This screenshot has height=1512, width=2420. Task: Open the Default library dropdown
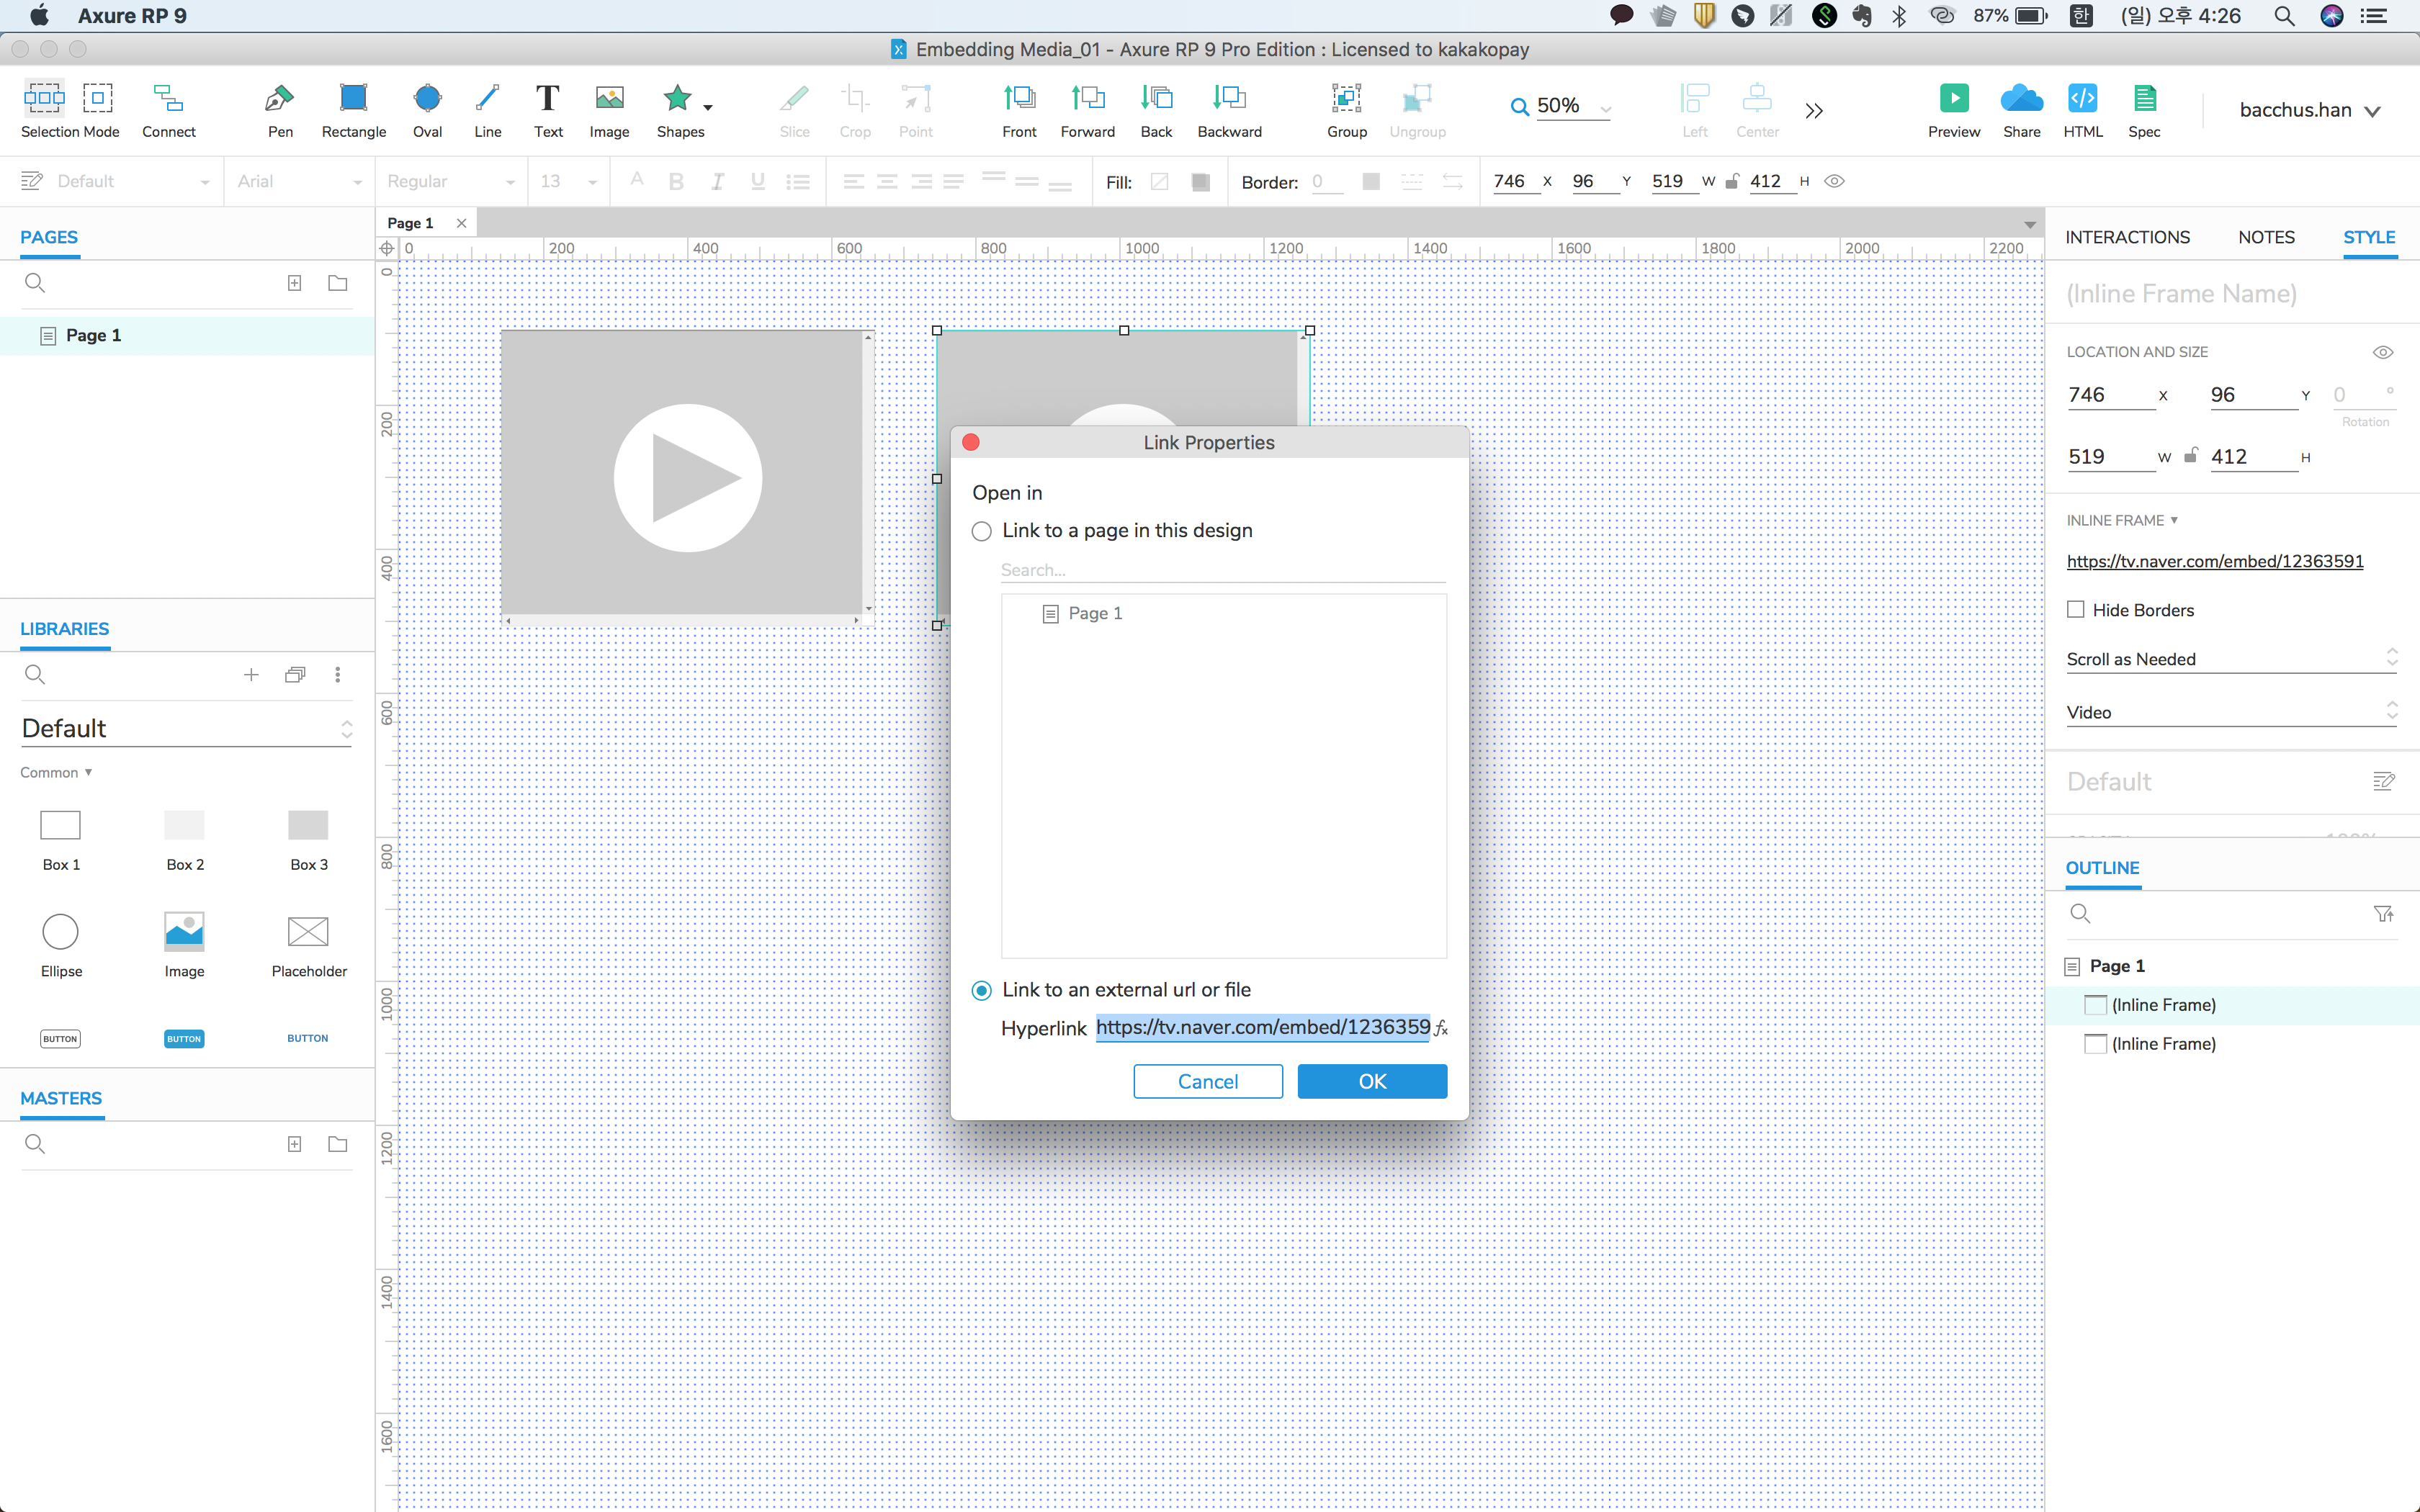[186, 729]
